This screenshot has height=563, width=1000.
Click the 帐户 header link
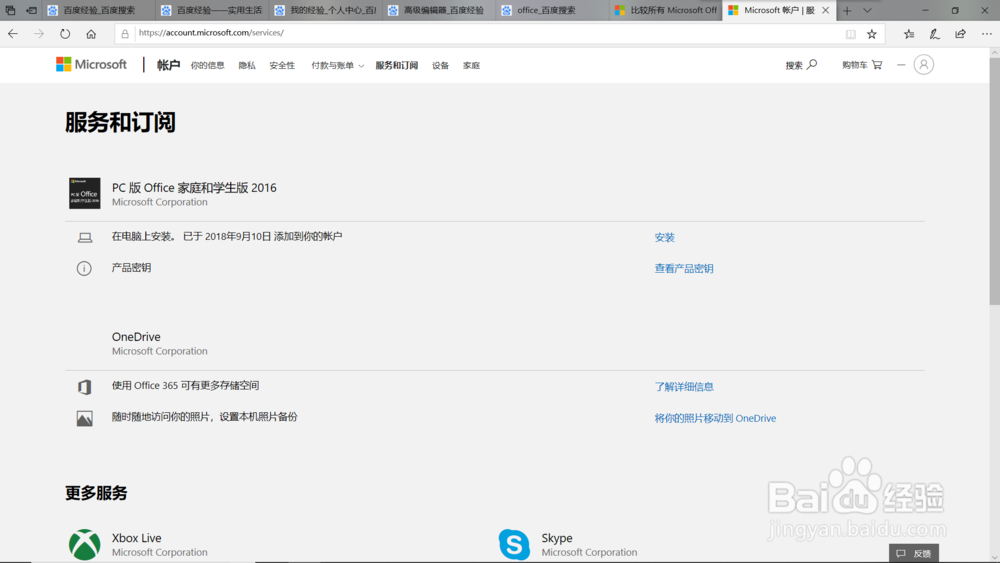(168, 65)
